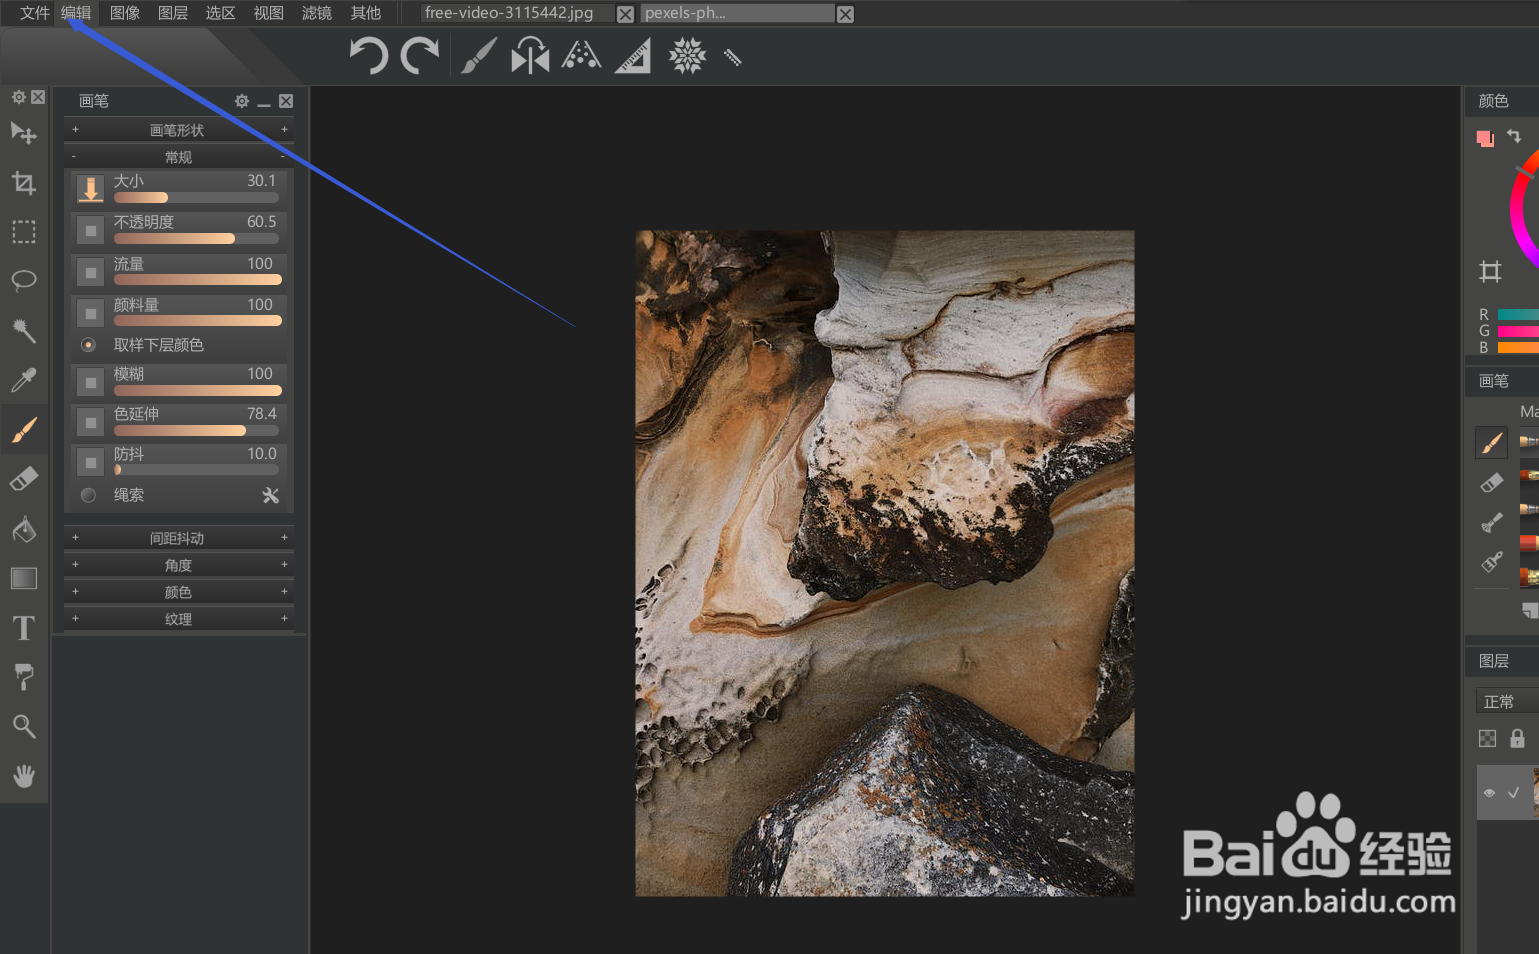Select the Zoom magnifier tool
This screenshot has width=1539, height=954.
pos(24,726)
